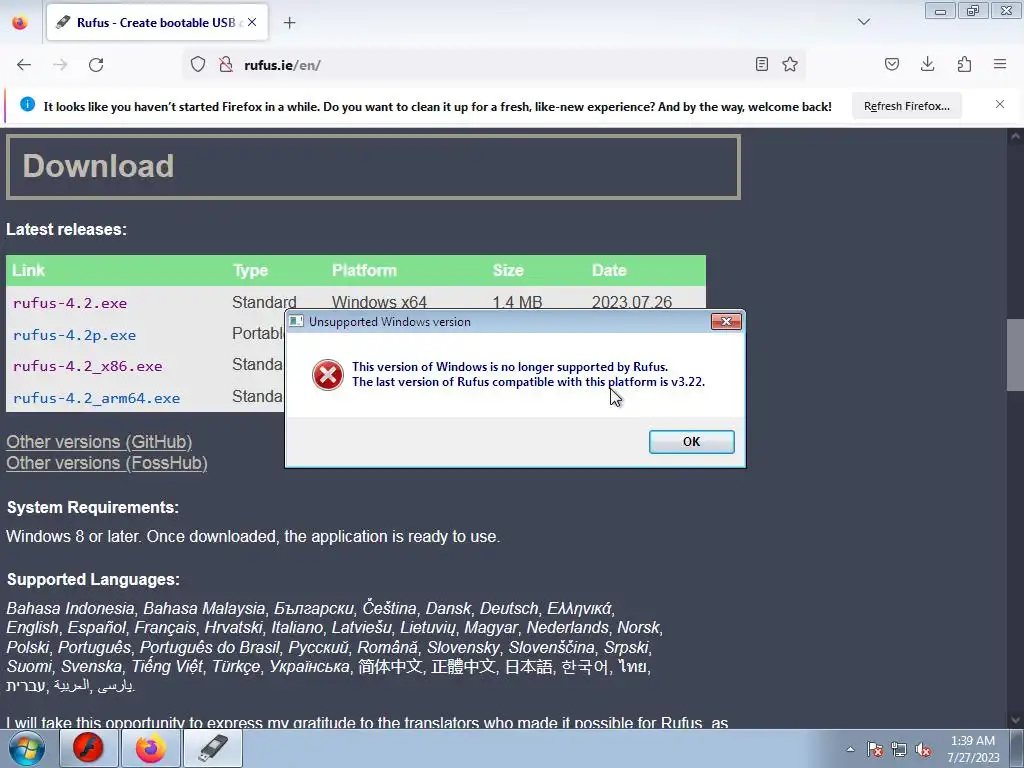Image resolution: width=1024 pixels, height=768 pixels.
Task: Close the Rufus browser tab
Action: tap(252, 22)
